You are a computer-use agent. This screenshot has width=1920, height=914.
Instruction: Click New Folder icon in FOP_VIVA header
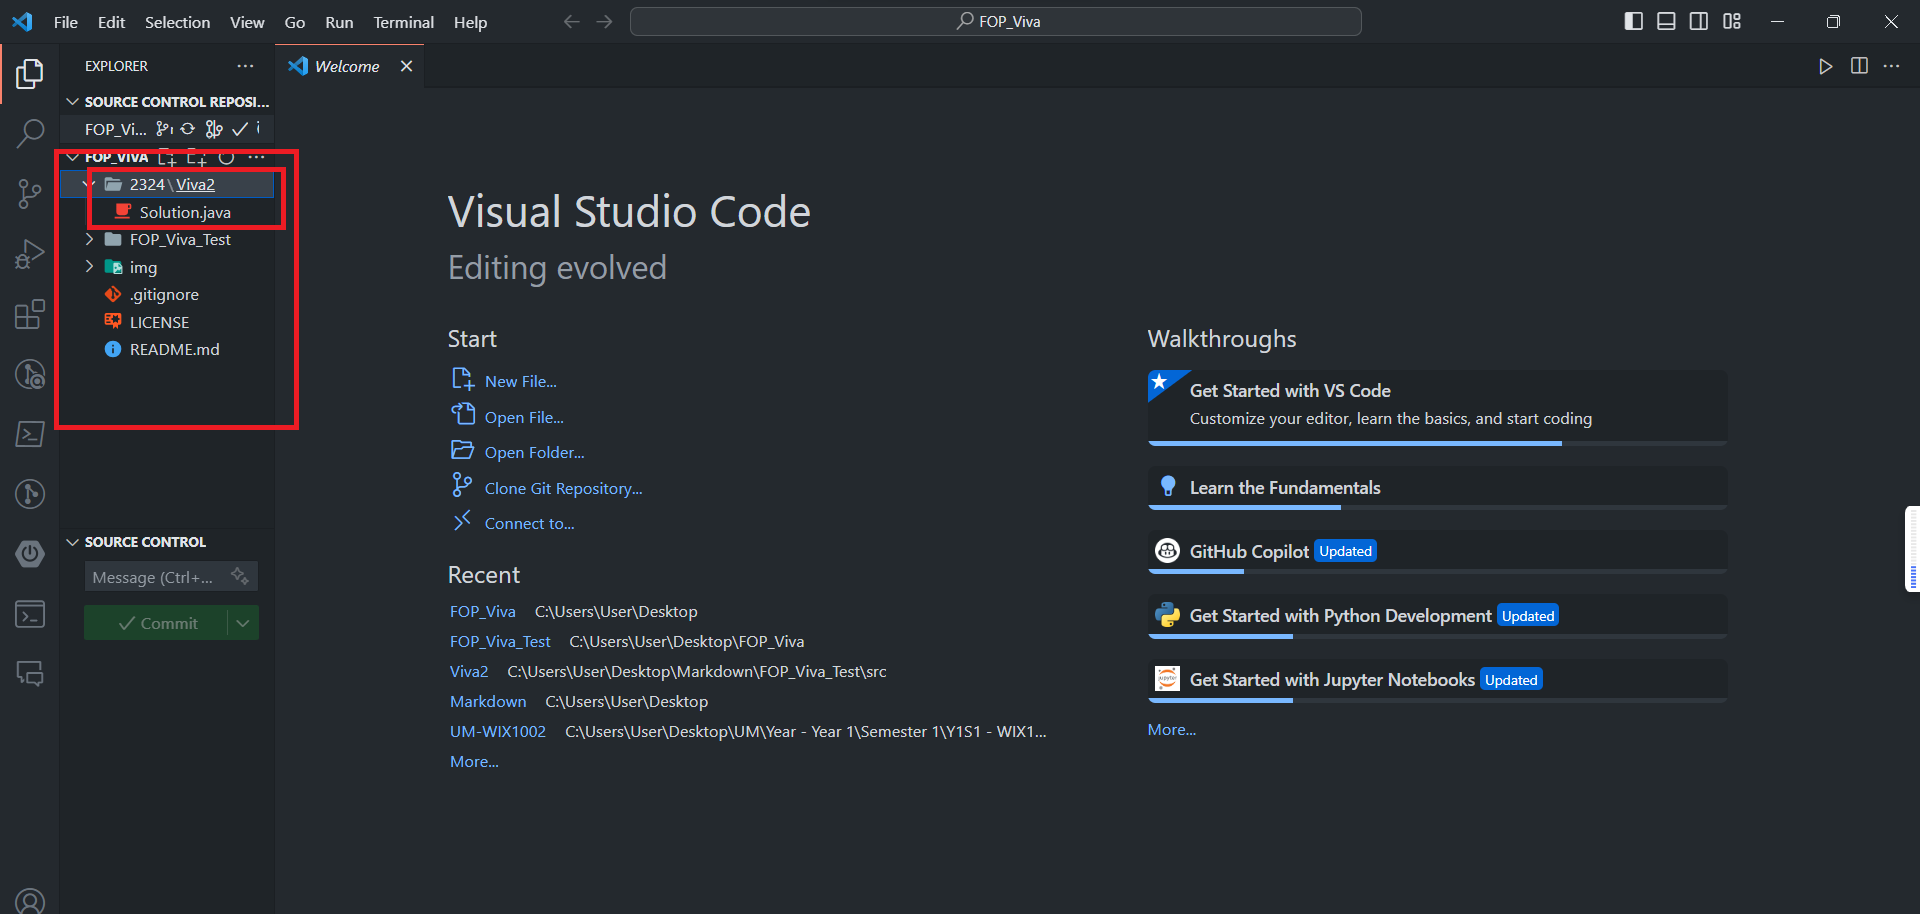(197, 157)
